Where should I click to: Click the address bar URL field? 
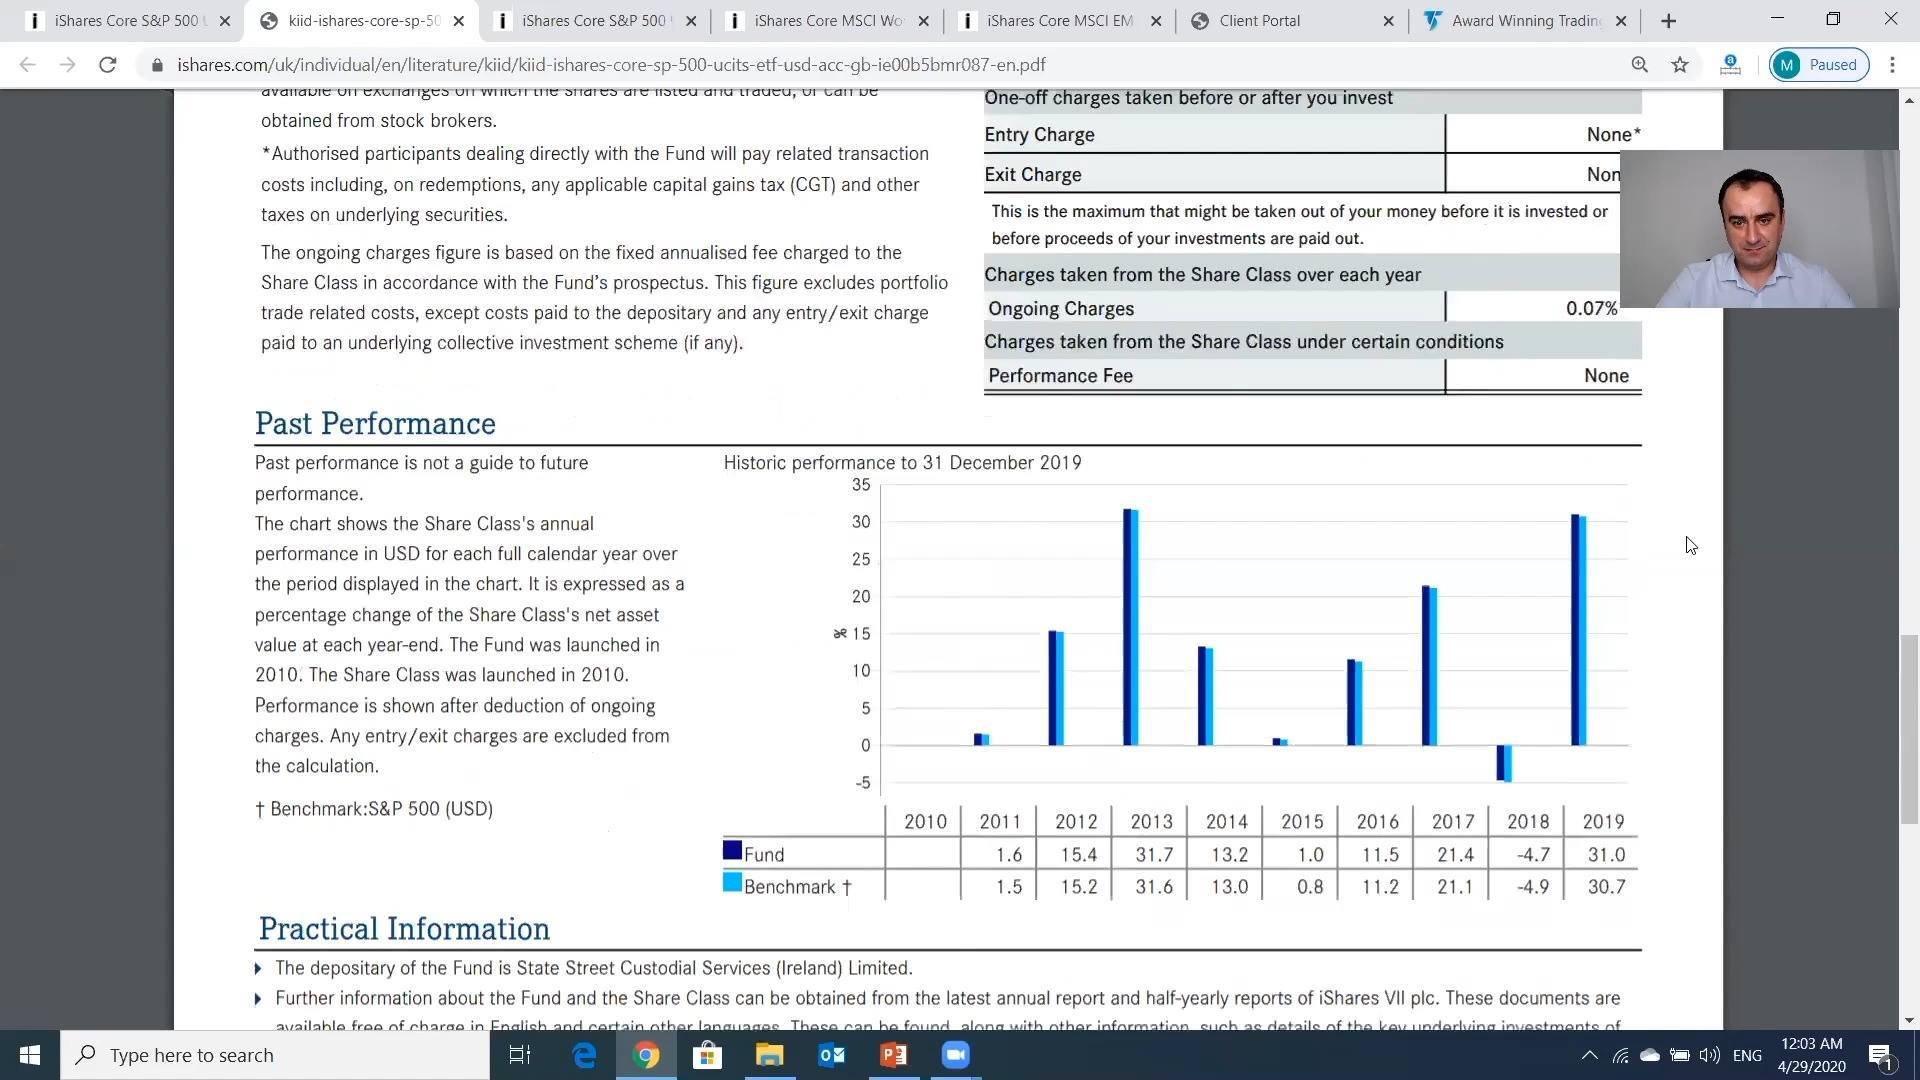[x=611, y=65]
